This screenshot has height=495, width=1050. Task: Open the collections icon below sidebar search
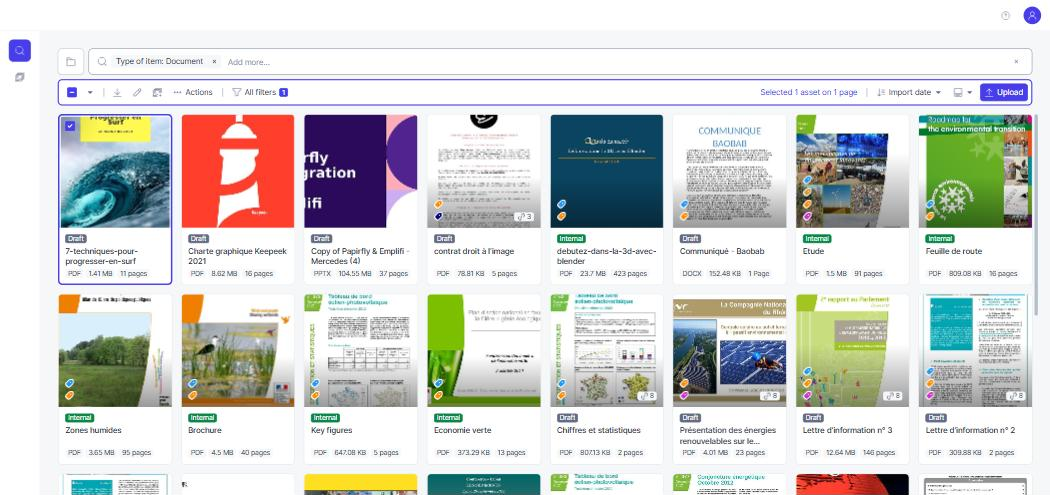pos(19,78)
